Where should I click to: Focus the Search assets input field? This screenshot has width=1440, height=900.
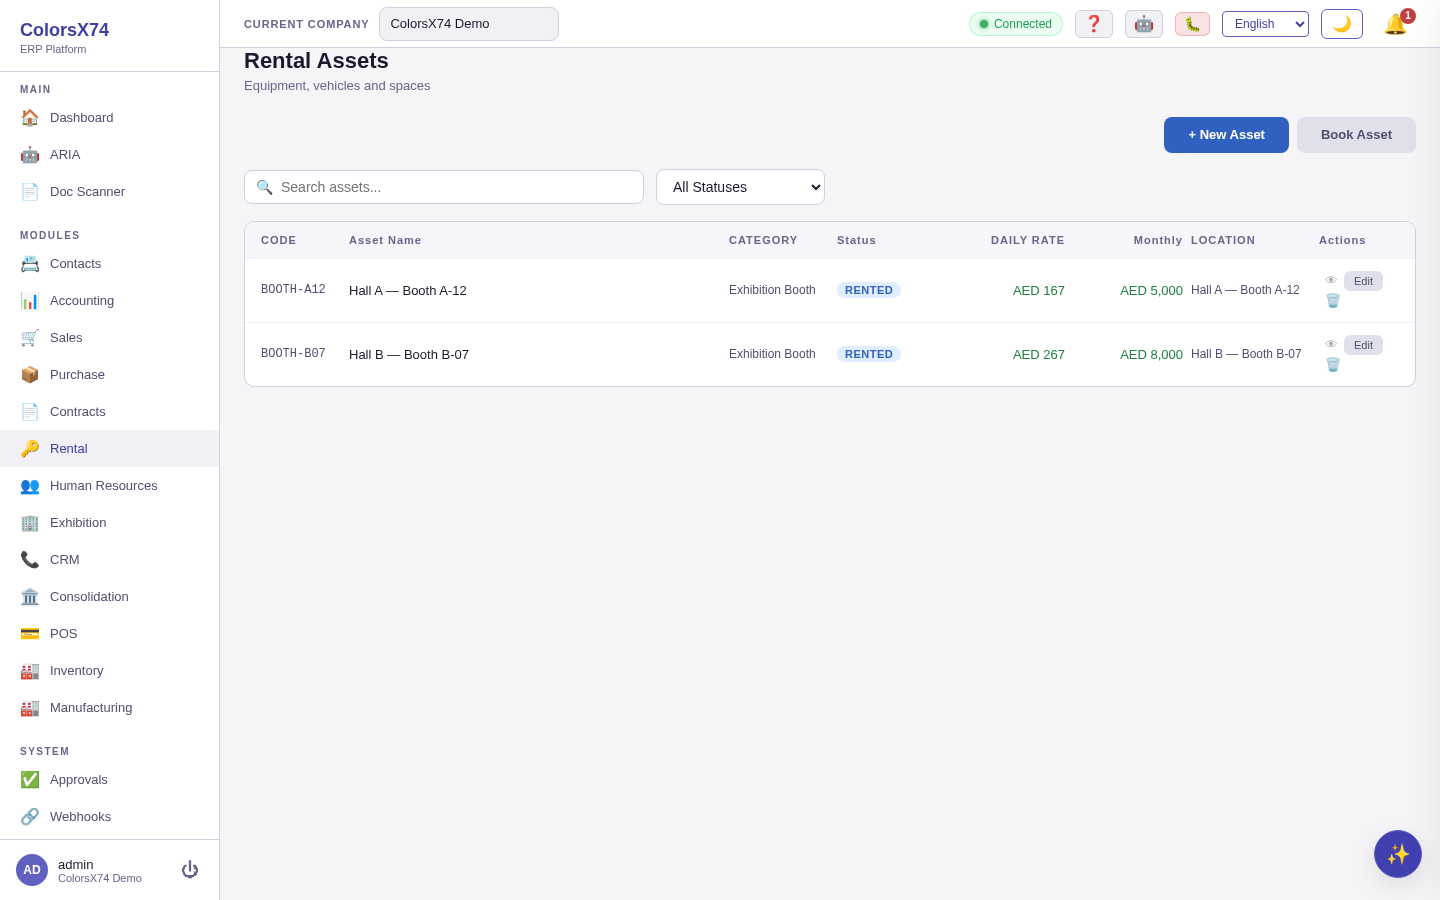coord(444,187)
